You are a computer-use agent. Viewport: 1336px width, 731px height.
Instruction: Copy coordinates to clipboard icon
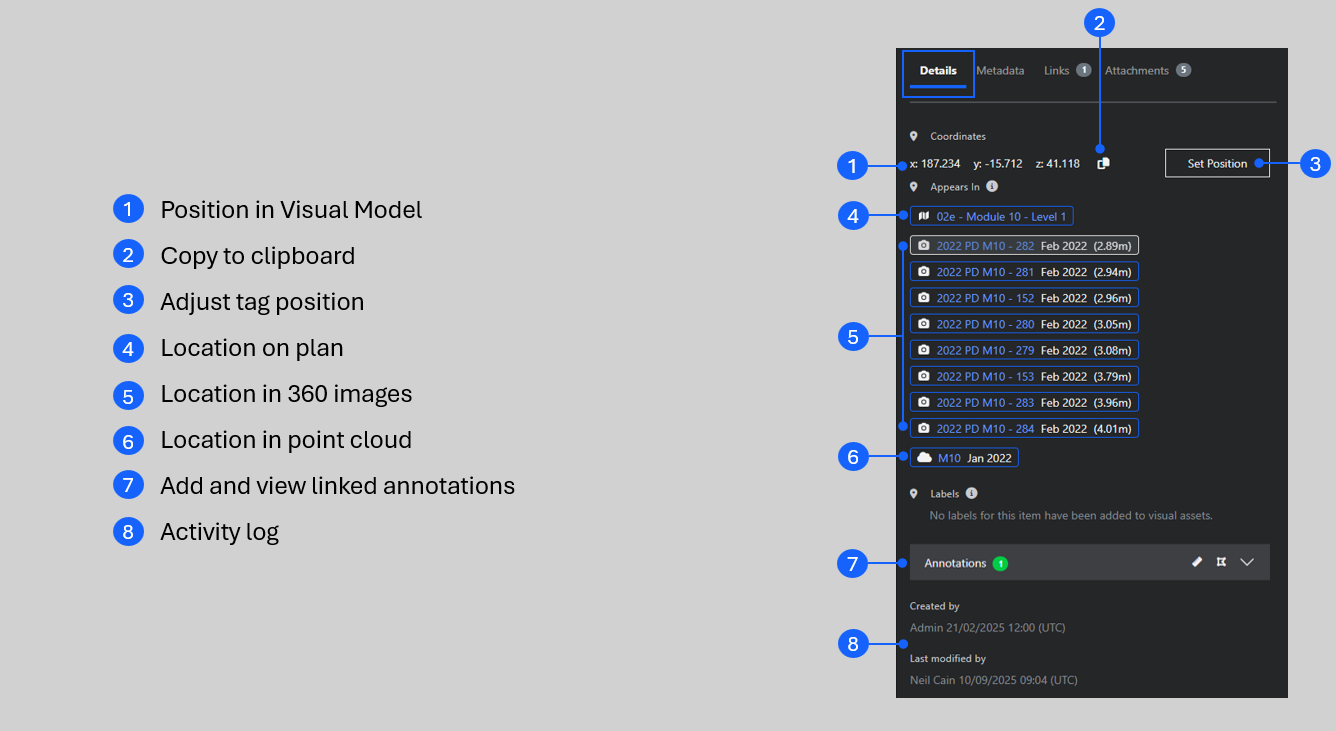click(x=1103, y=163)
